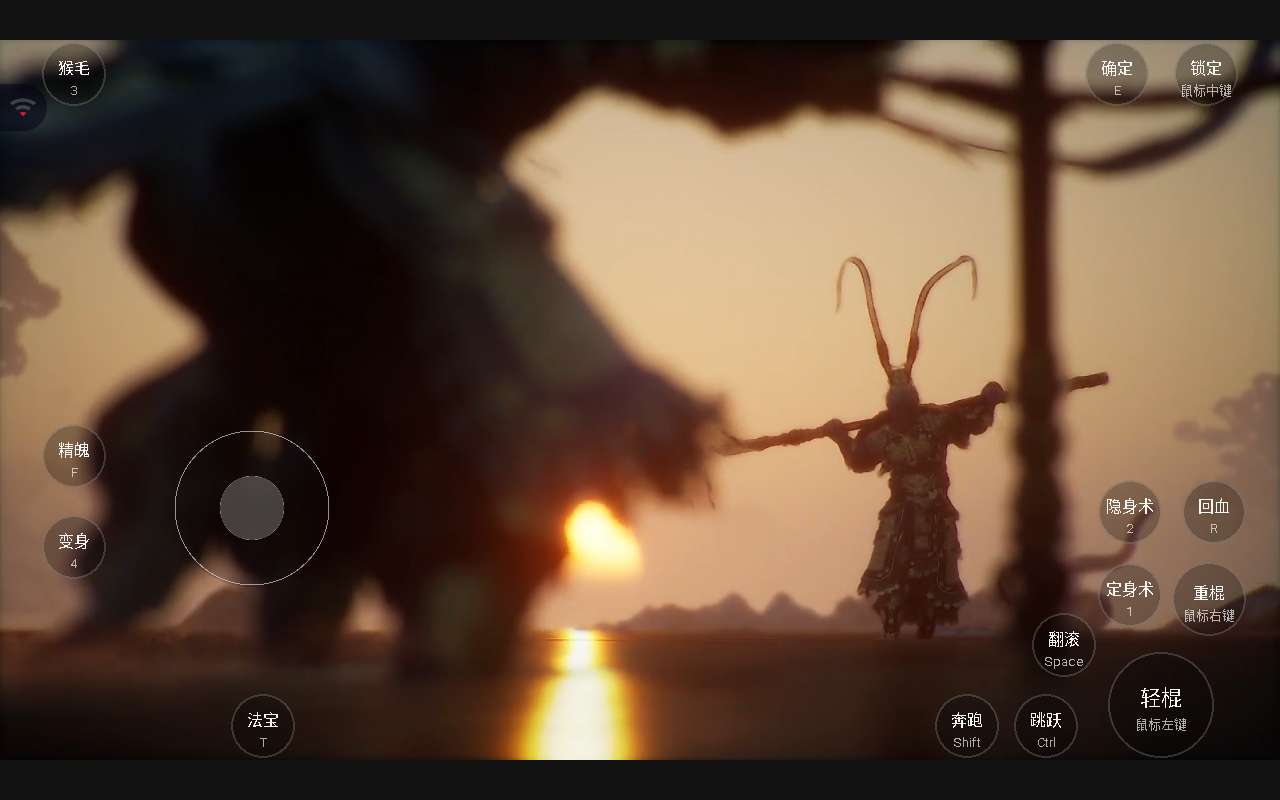The width and height of the screenshot is (1280, 800).
Task: Attack with the large 轻棍 button
Action: (1161, 705)
